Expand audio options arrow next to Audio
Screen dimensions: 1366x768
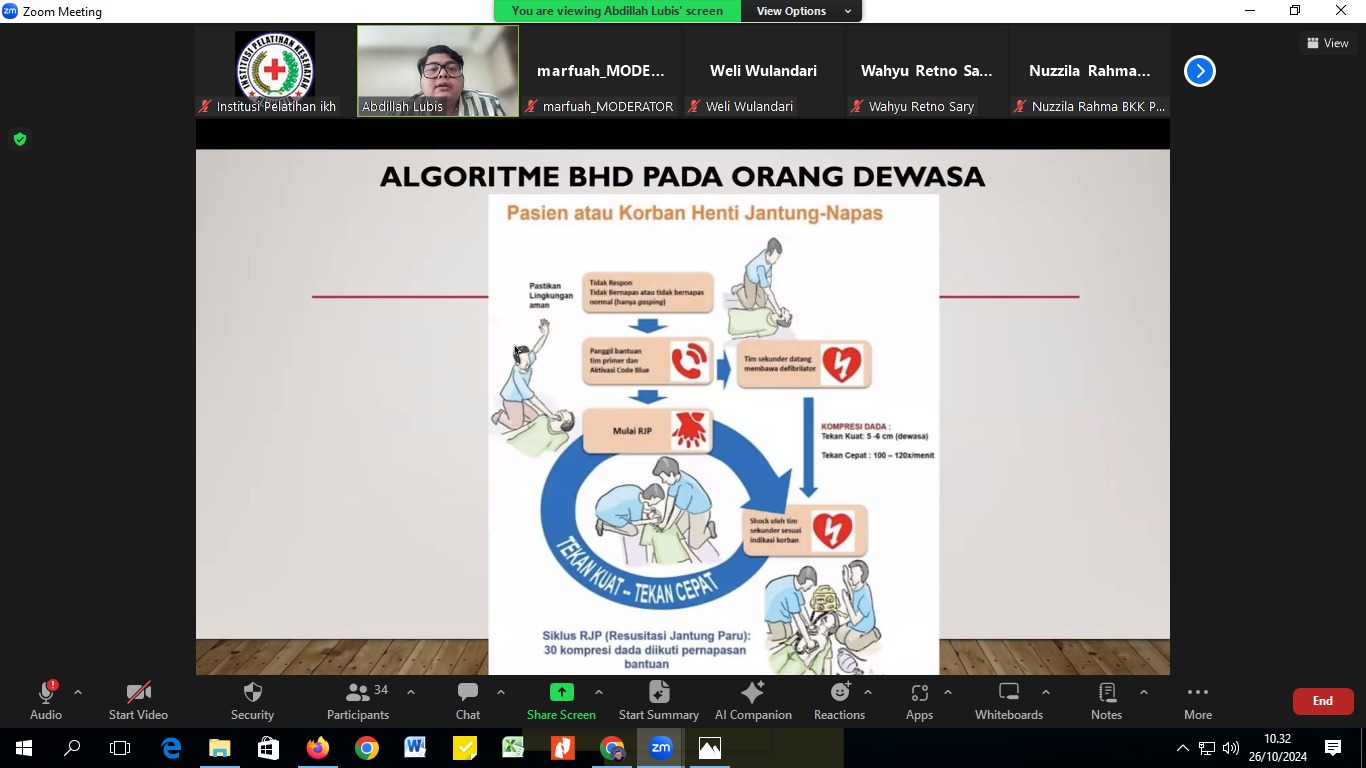tap(78, 692)
